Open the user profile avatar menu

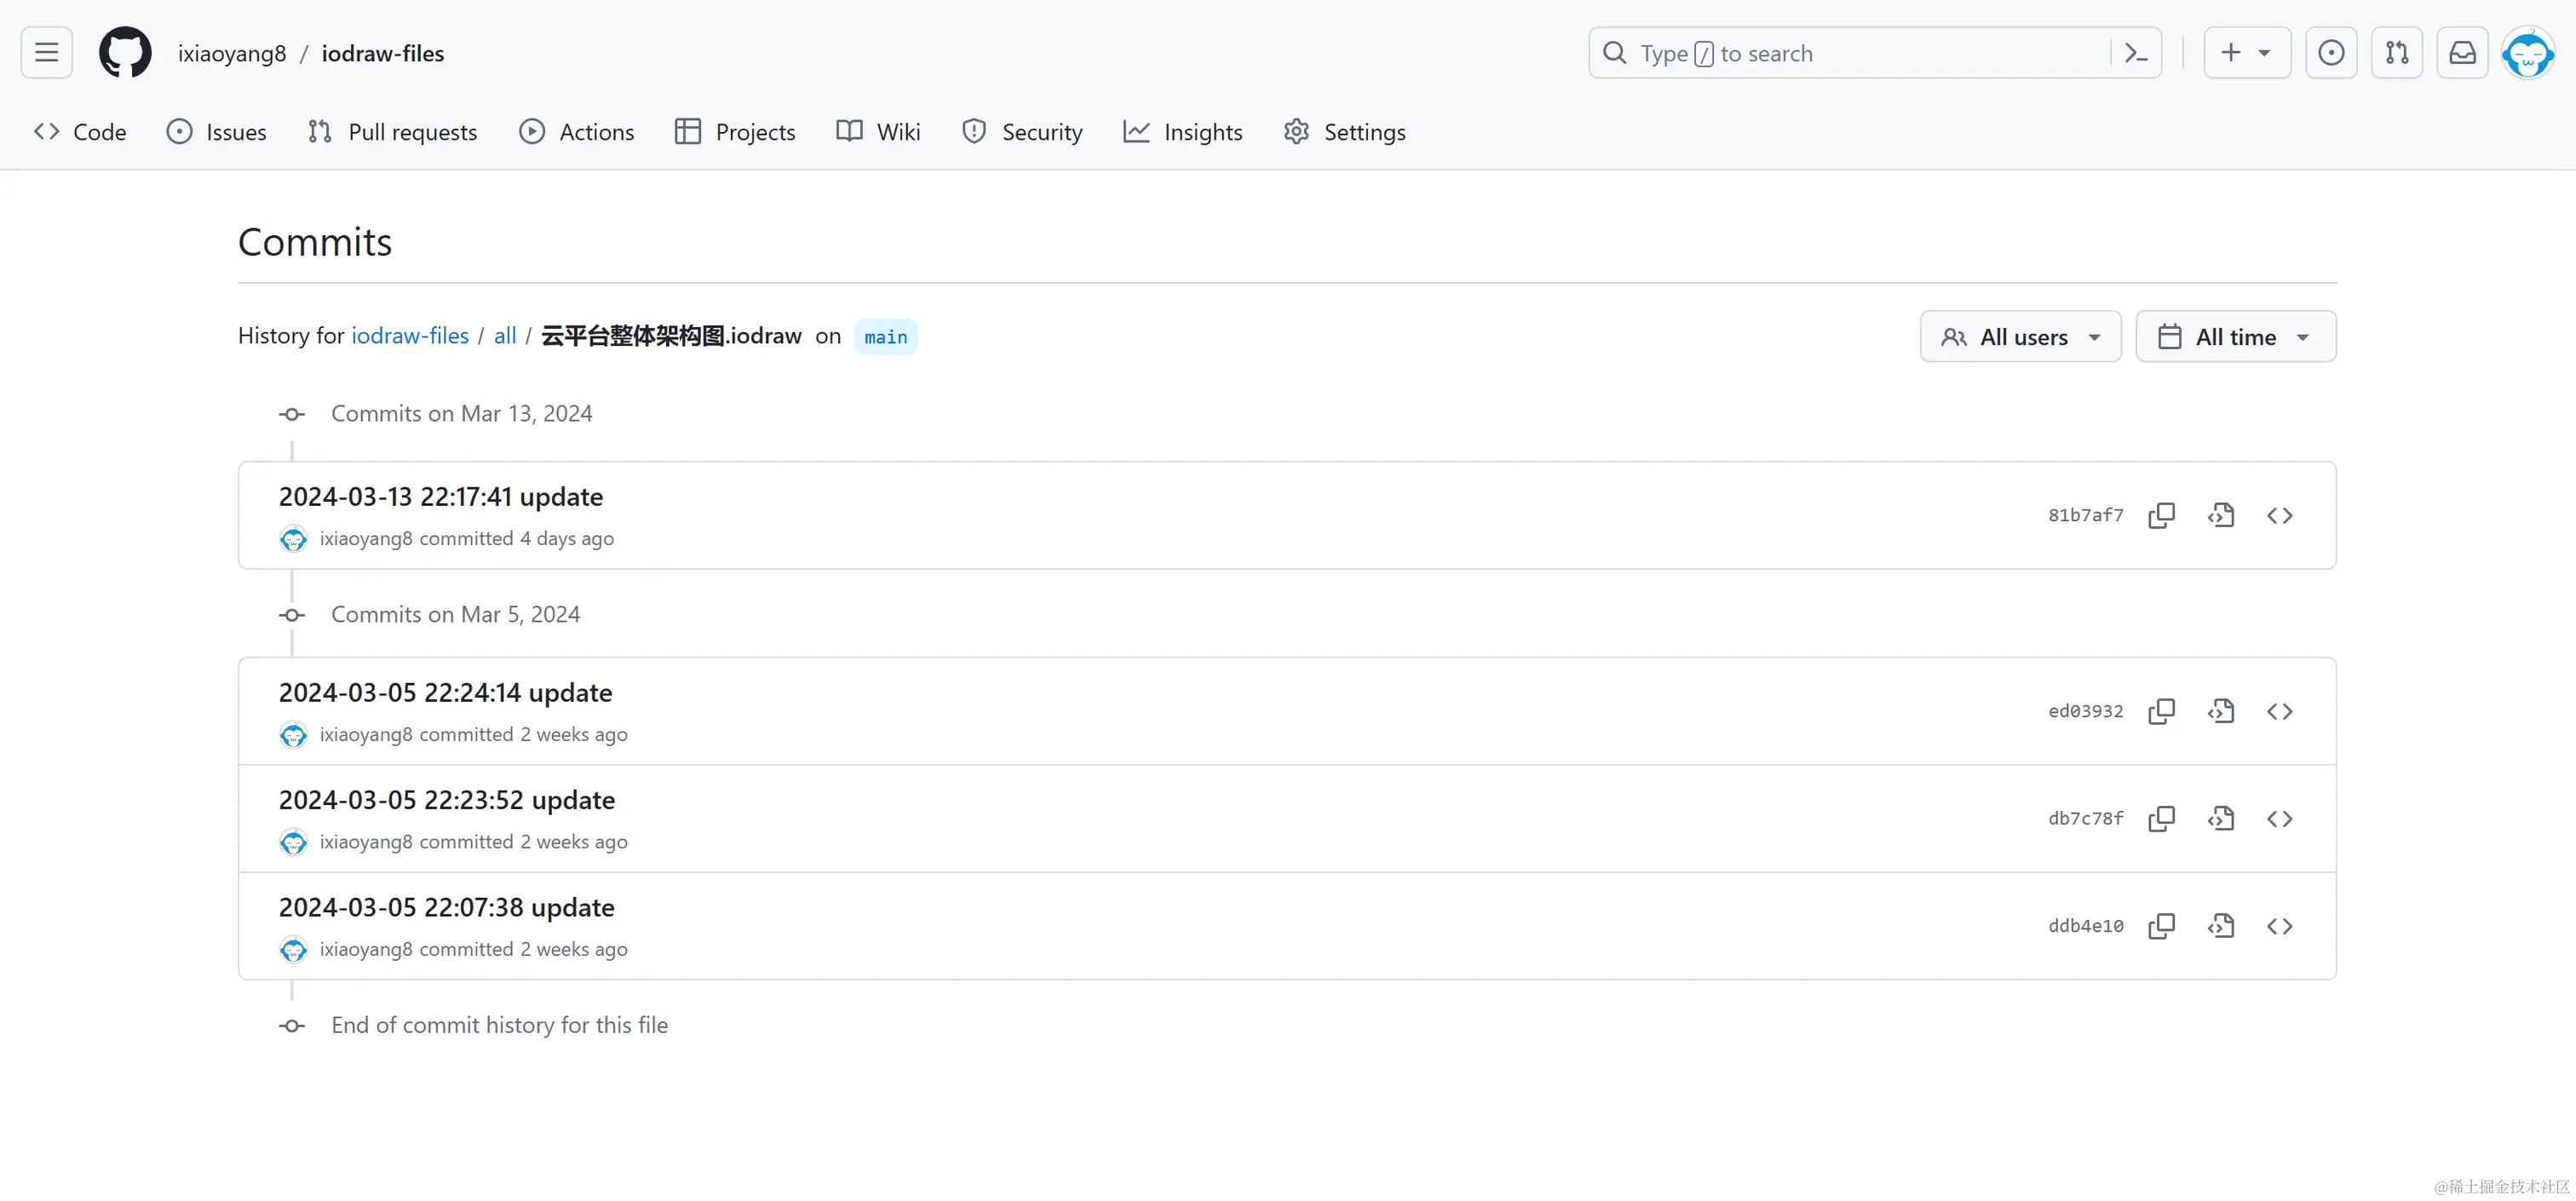click(x=2527, y=53)
